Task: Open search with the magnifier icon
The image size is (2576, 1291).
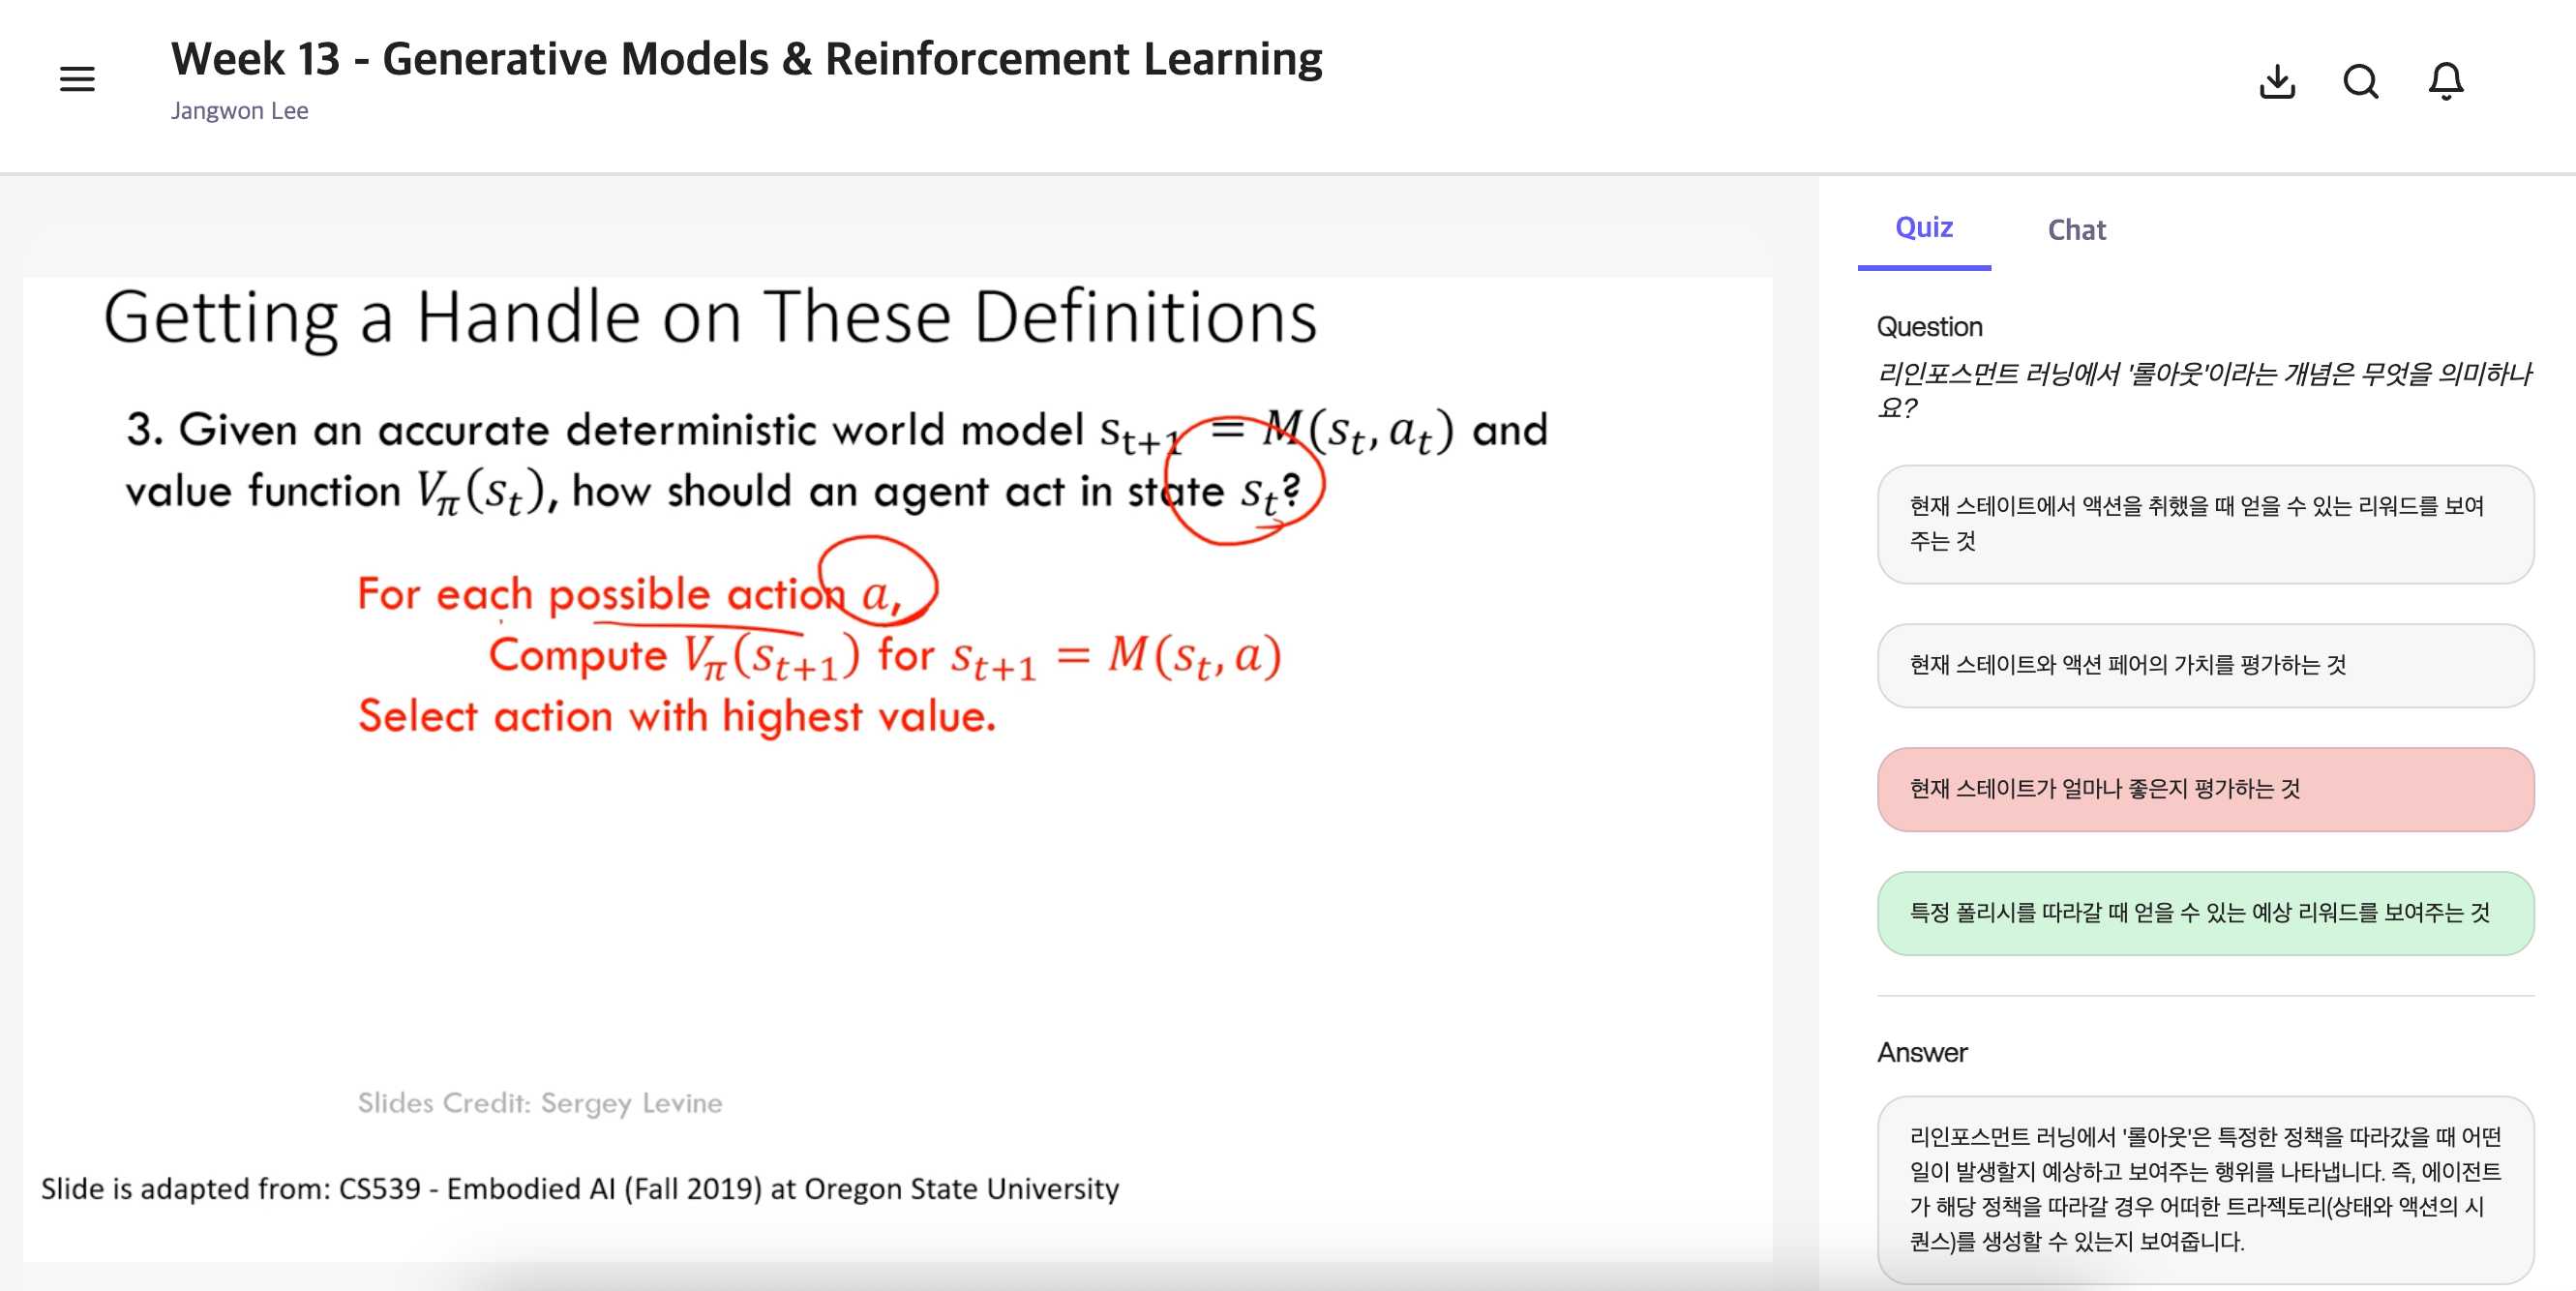Action: pos(2360,81)
